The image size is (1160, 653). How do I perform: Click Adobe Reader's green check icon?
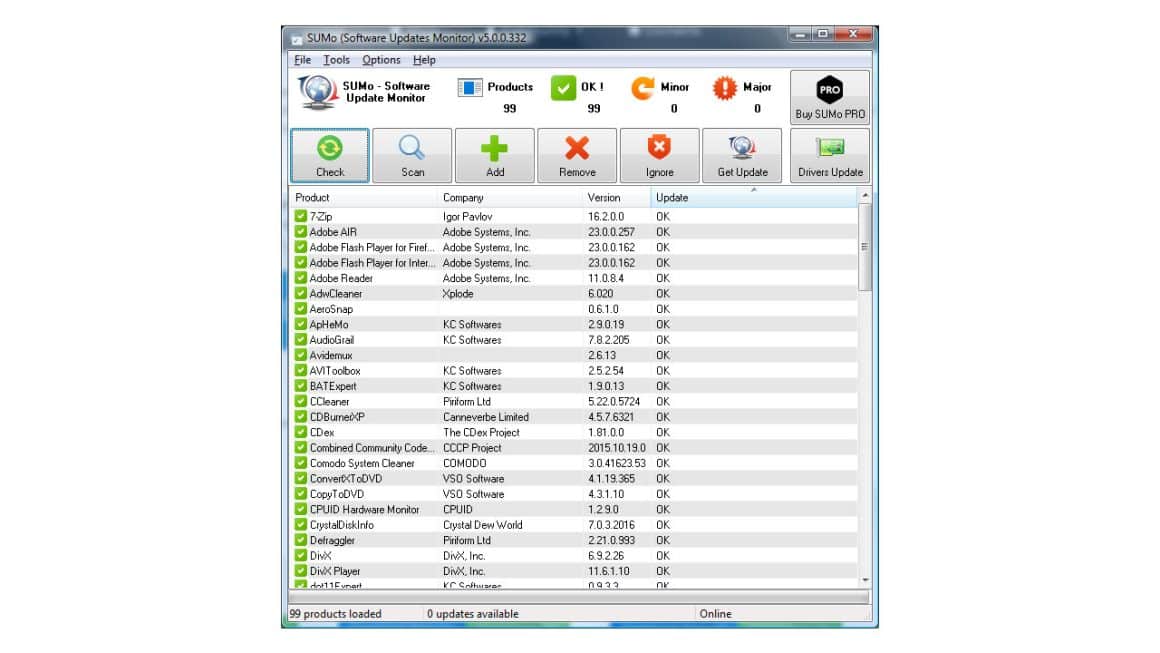(x=300, y=278)
